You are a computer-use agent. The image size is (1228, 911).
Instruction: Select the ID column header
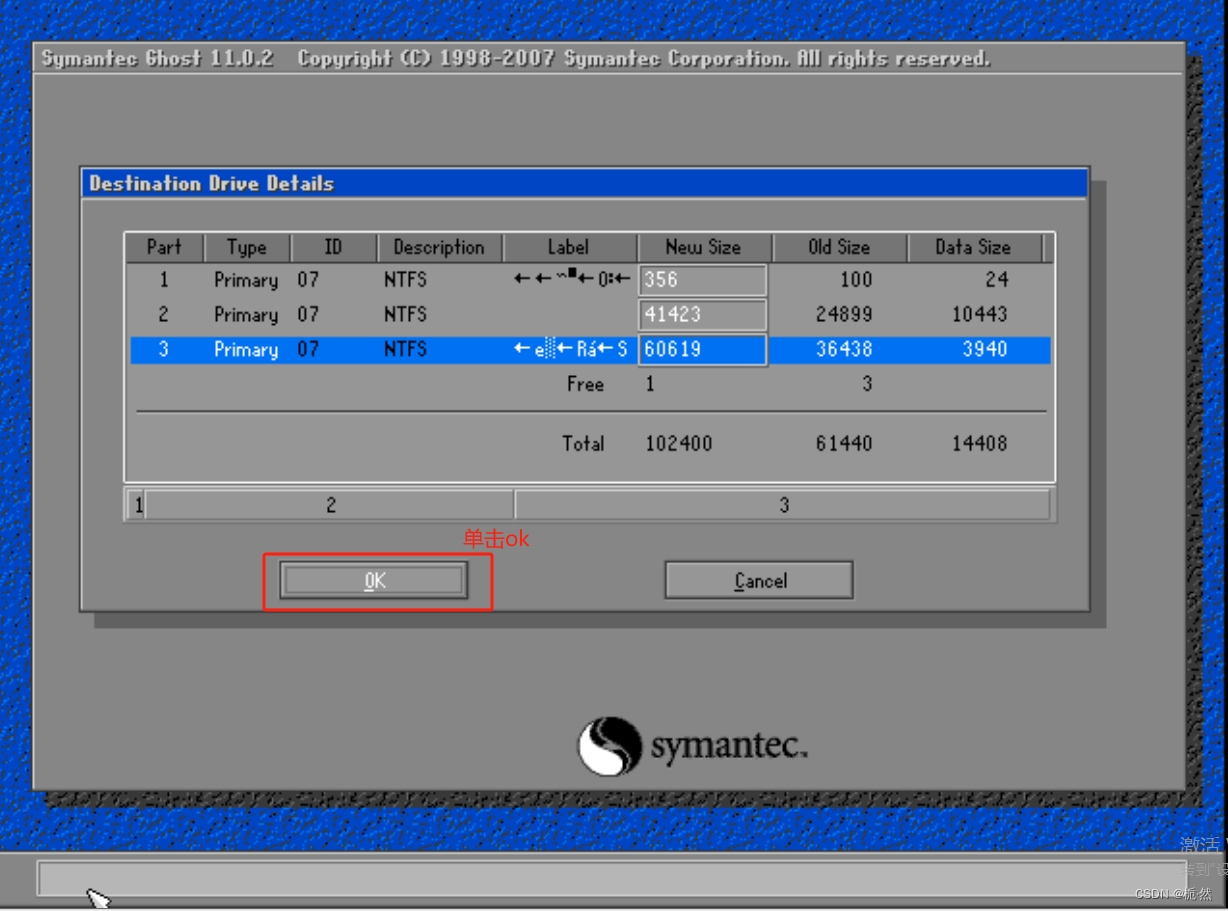333,247
